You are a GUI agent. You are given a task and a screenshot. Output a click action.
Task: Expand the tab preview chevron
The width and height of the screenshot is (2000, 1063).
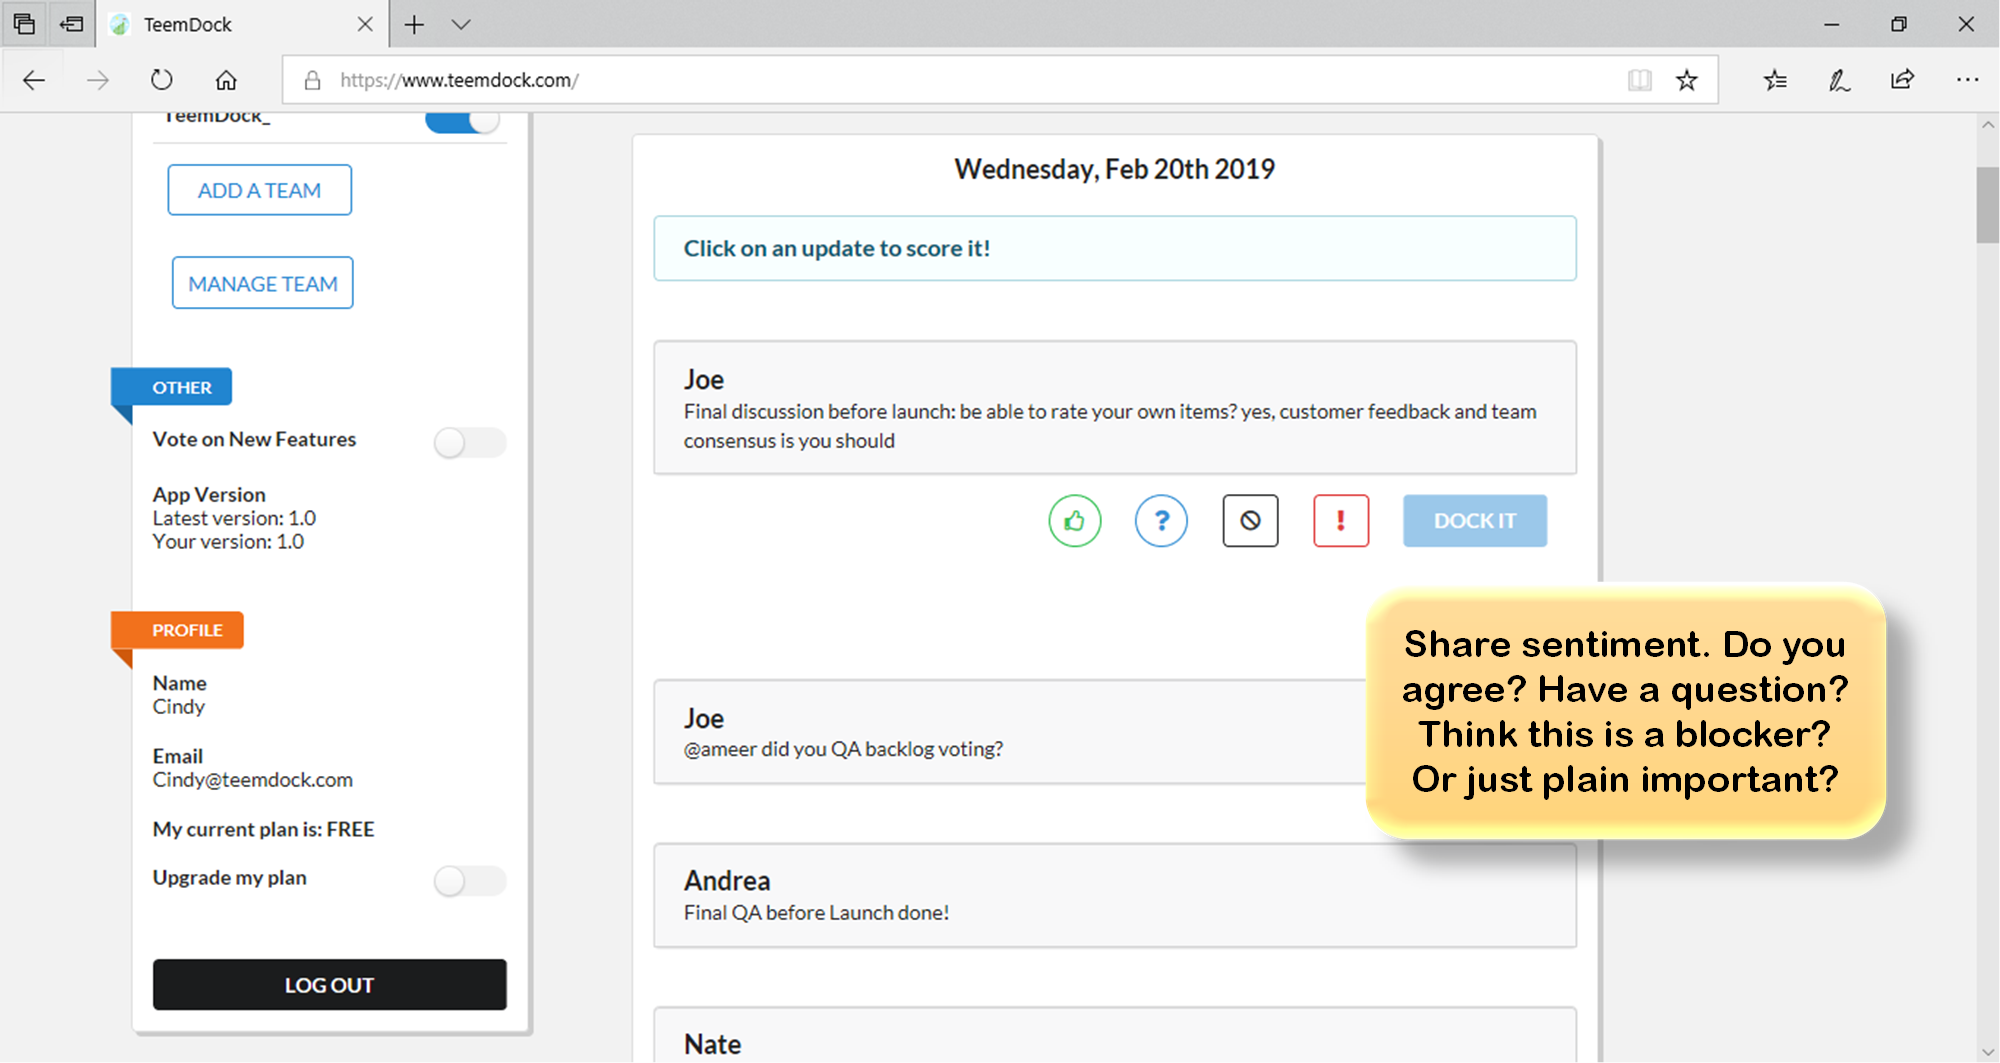click(x=460, y=25)
